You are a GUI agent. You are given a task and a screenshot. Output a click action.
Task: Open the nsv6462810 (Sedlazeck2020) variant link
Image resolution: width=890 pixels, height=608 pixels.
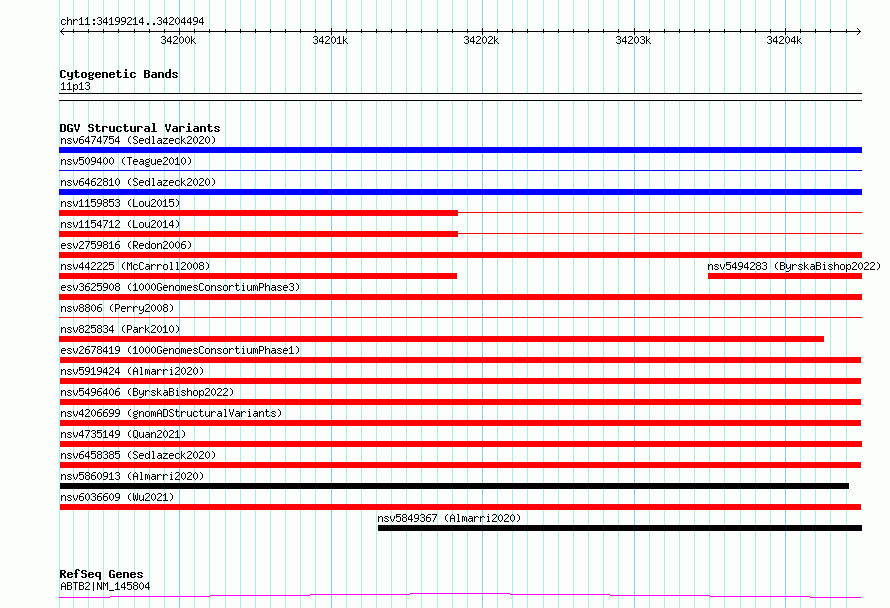coord(138,182)
